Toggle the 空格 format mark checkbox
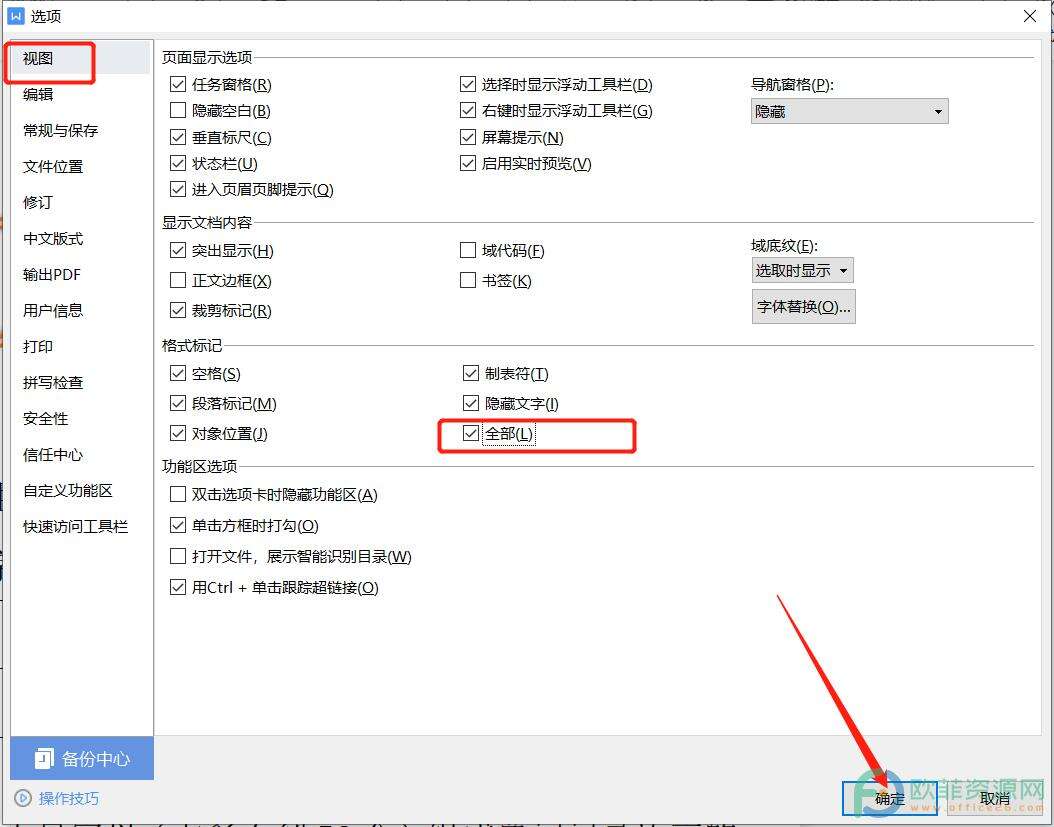This screenshot has width=1054, height=827. coord(178,373)
